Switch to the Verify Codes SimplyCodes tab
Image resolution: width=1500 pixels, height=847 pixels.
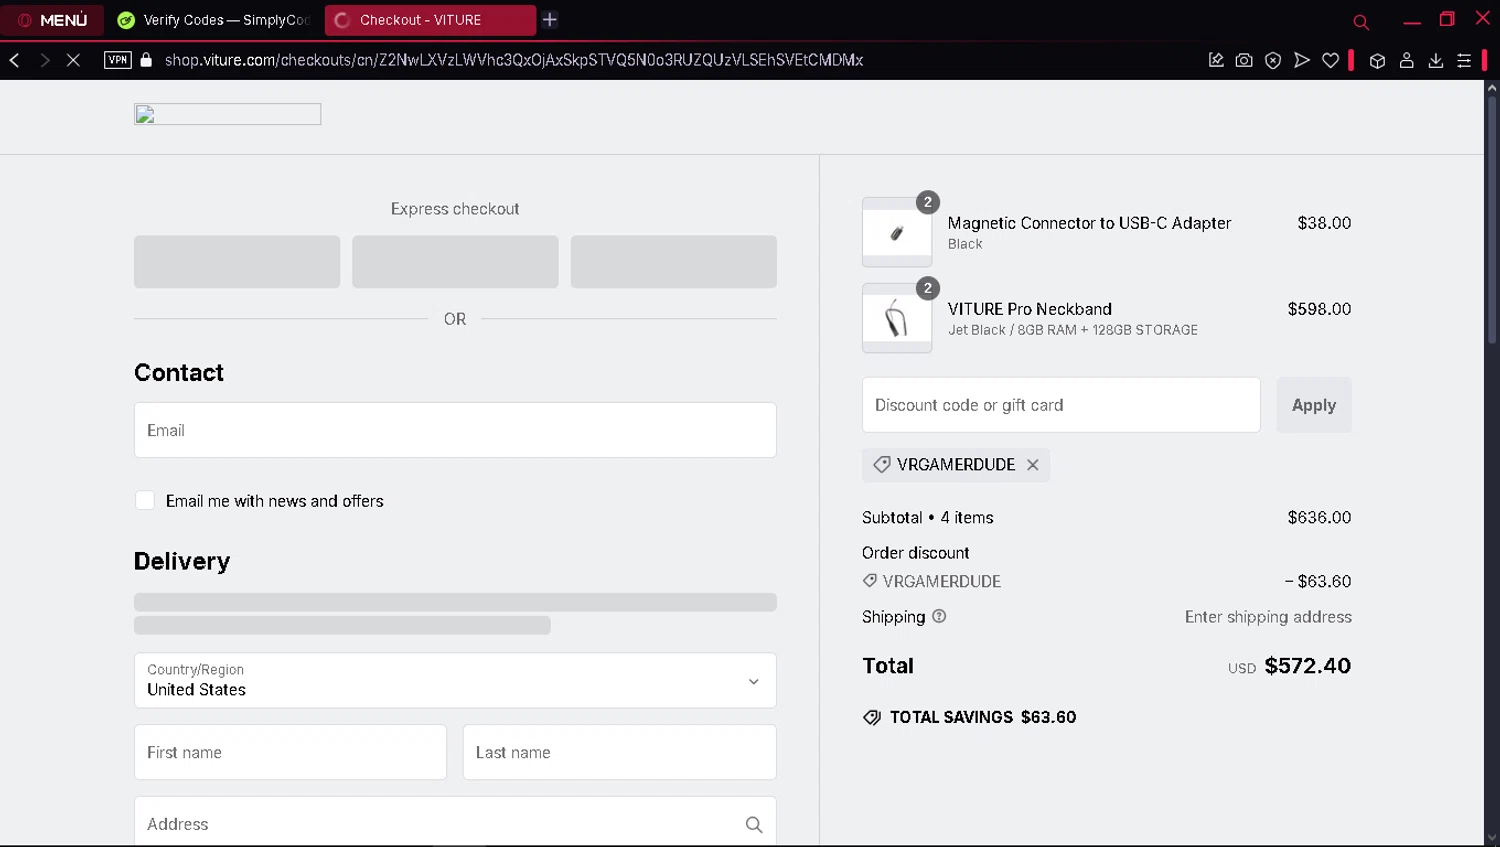(215, 20)
